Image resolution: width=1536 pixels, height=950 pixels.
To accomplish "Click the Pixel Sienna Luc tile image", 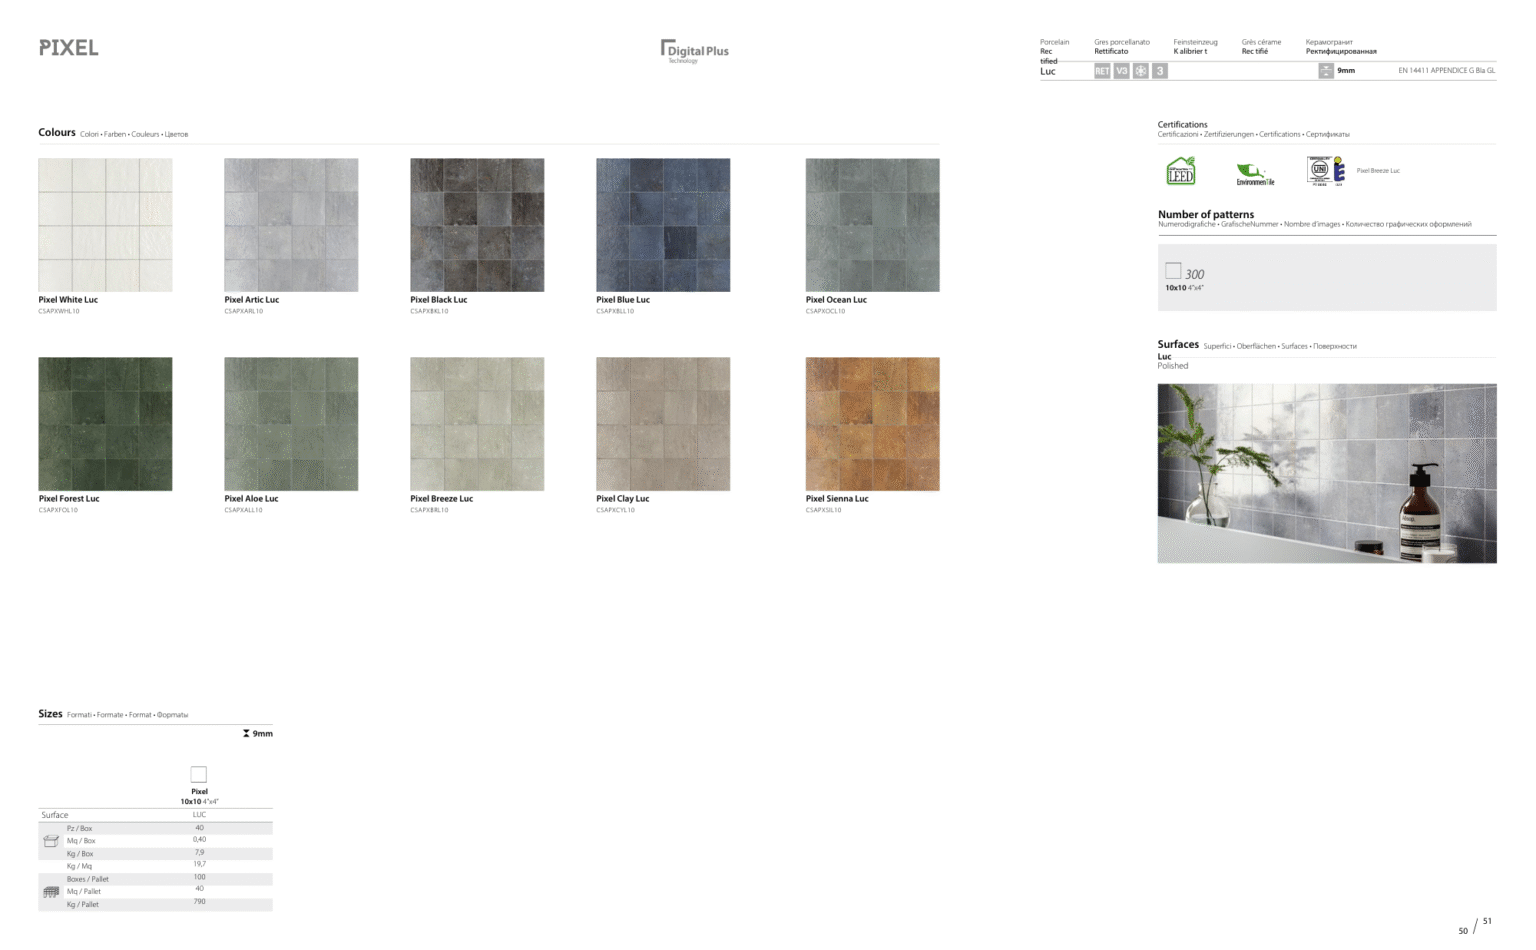I will (871, 424).
